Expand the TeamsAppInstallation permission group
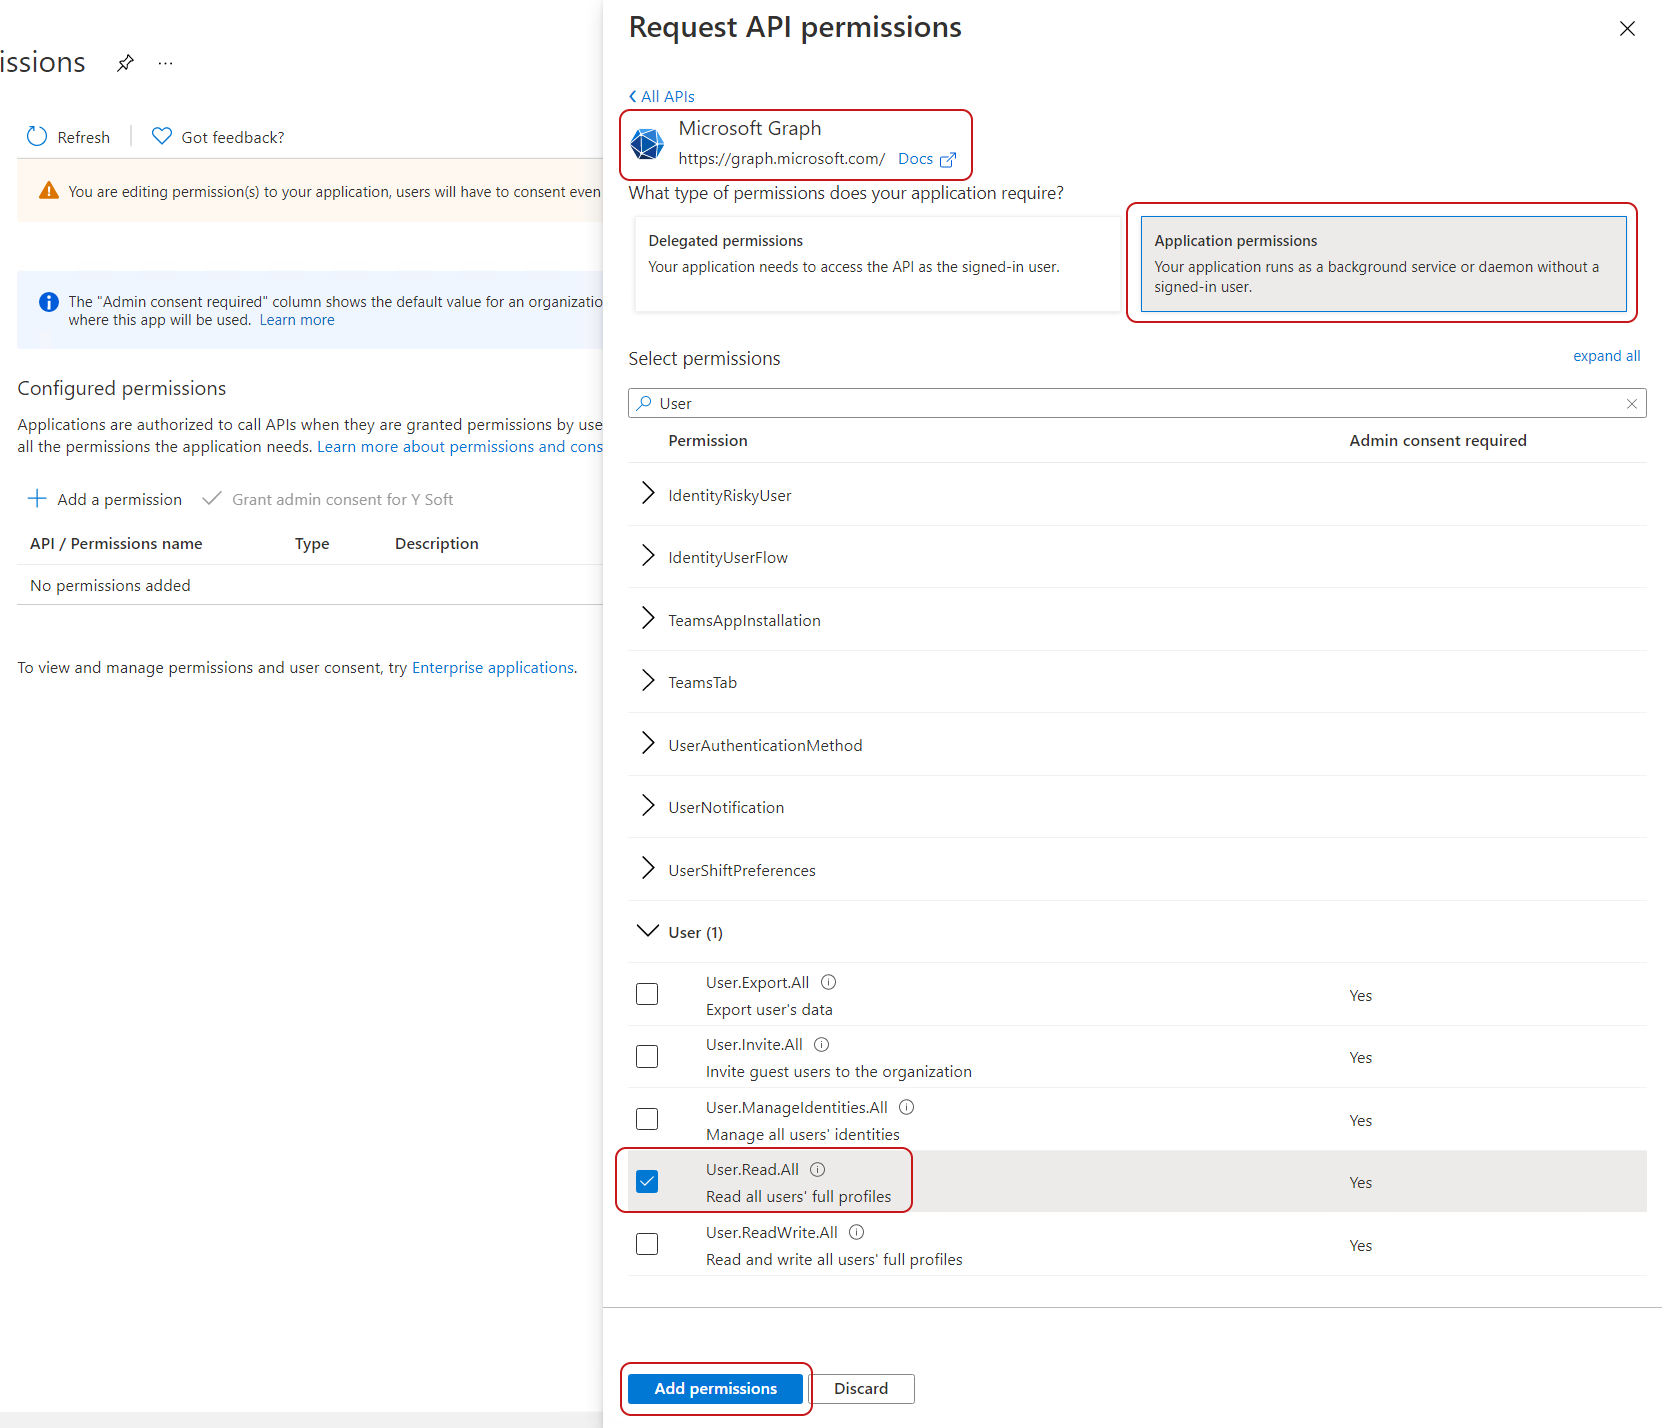This screenshot has width=1662, height=1428. (x=648, y=619)
